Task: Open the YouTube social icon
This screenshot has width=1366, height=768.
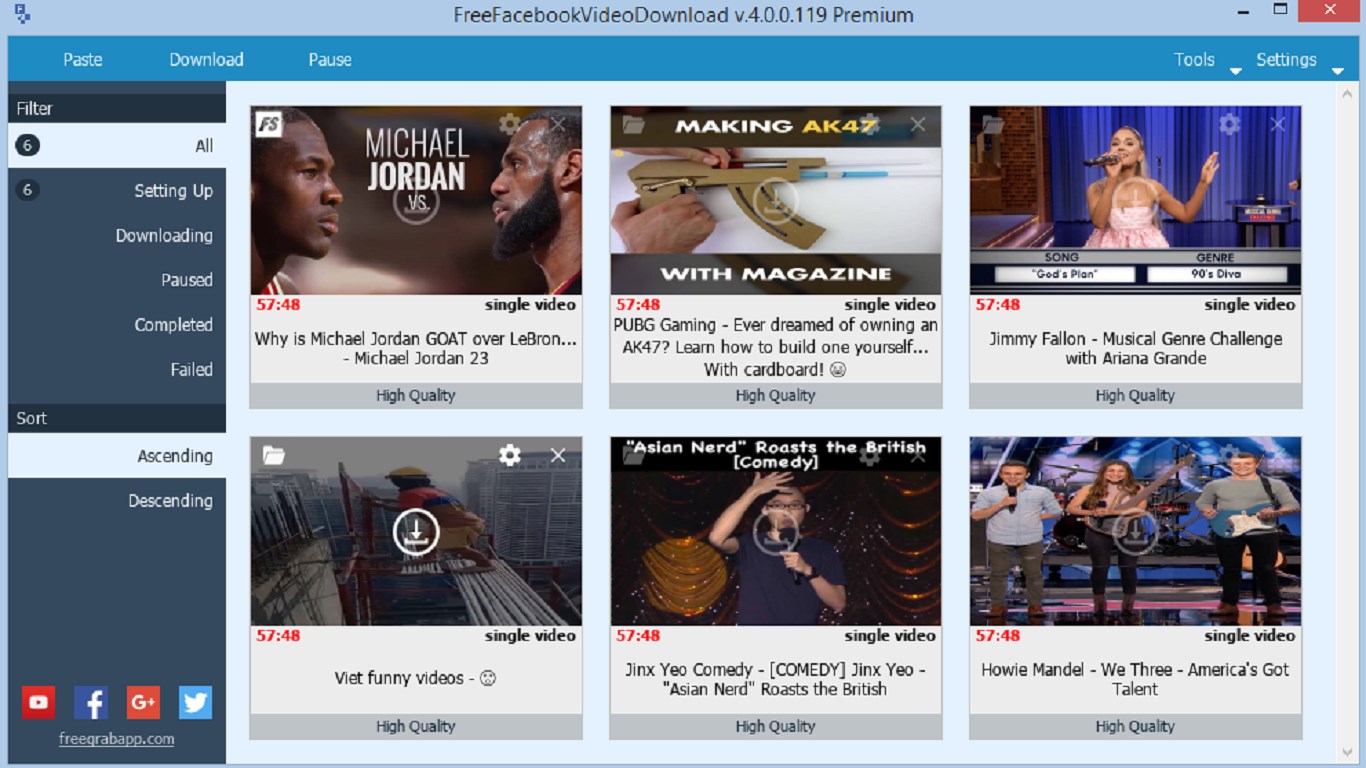Action: [38, 702]
